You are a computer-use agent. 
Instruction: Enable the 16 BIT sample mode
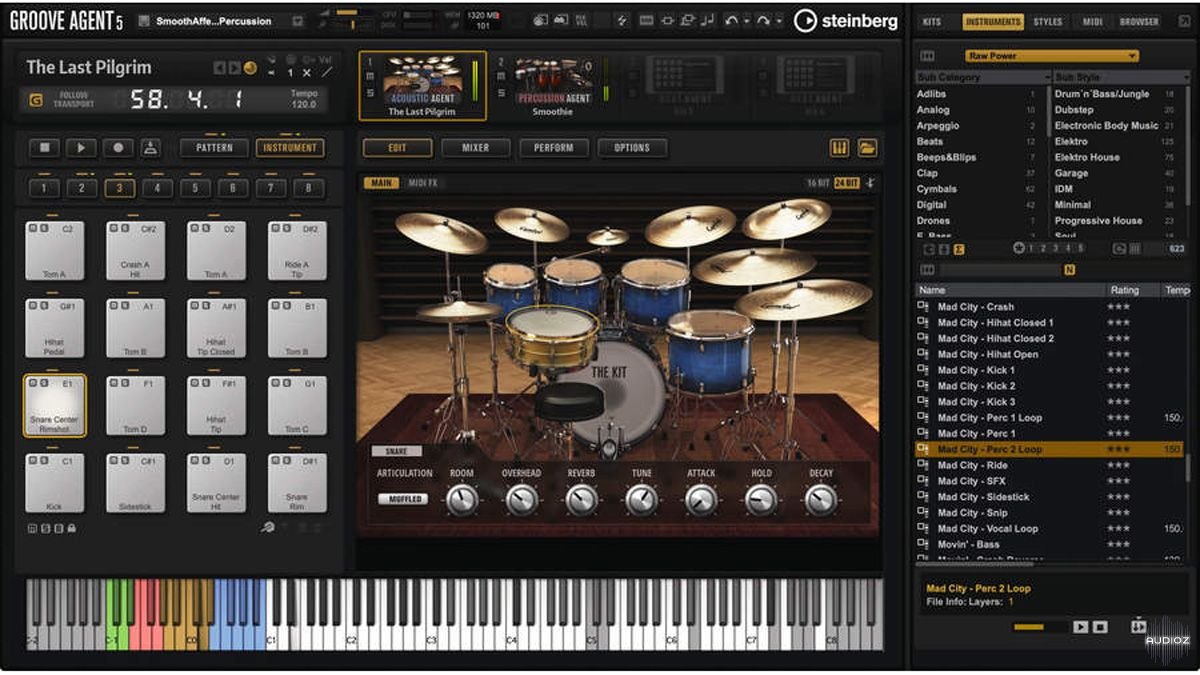(x=818, y=183)
